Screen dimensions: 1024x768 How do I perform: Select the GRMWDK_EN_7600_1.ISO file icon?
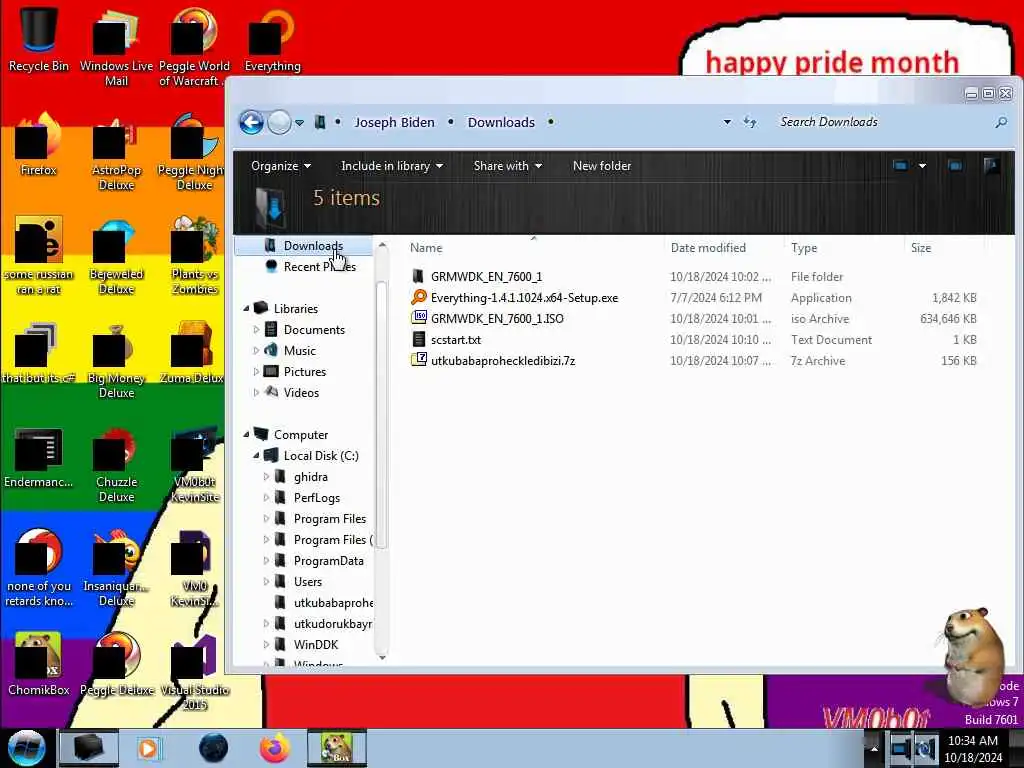(419, 318)
